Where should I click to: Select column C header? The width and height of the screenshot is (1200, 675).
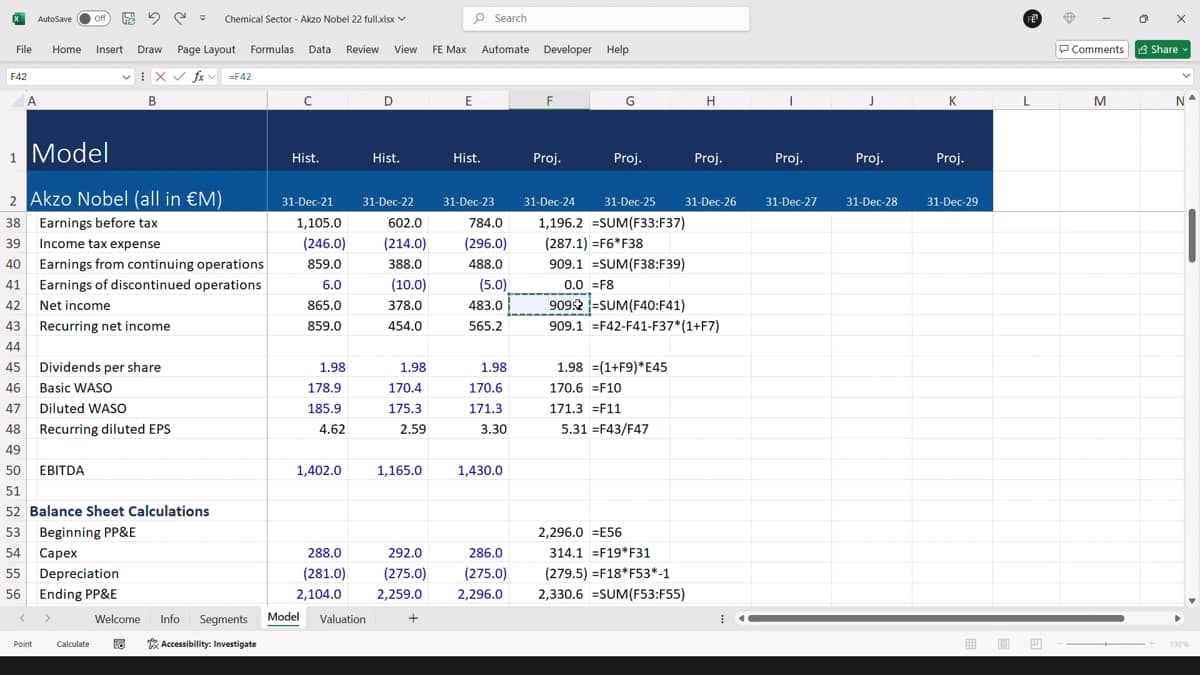pos(307,101)
